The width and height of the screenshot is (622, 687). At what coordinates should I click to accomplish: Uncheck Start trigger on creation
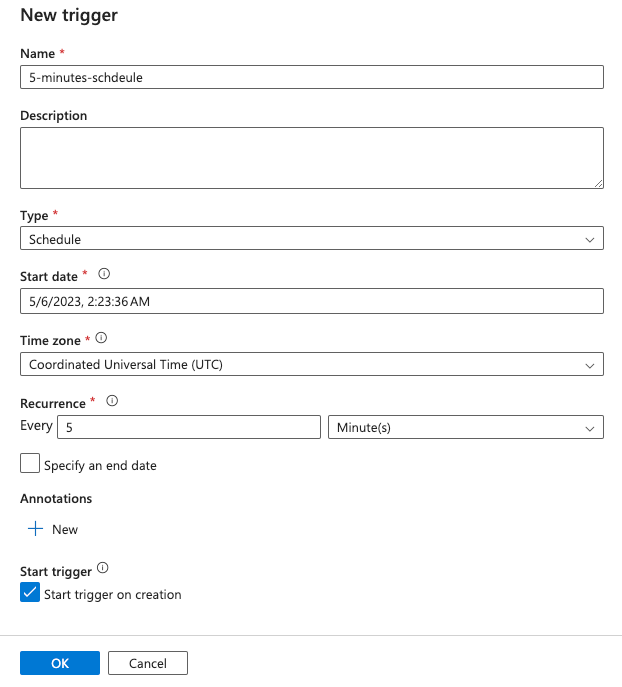tap(30, 593)
